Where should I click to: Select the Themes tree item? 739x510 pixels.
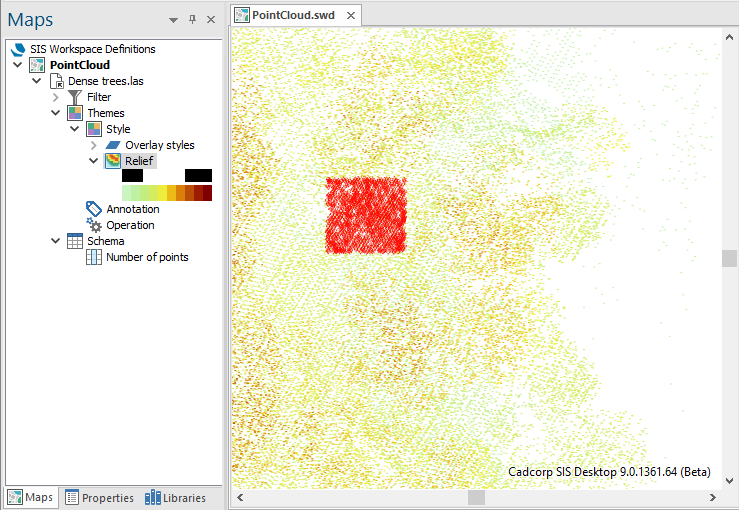(x=106, y=113)
